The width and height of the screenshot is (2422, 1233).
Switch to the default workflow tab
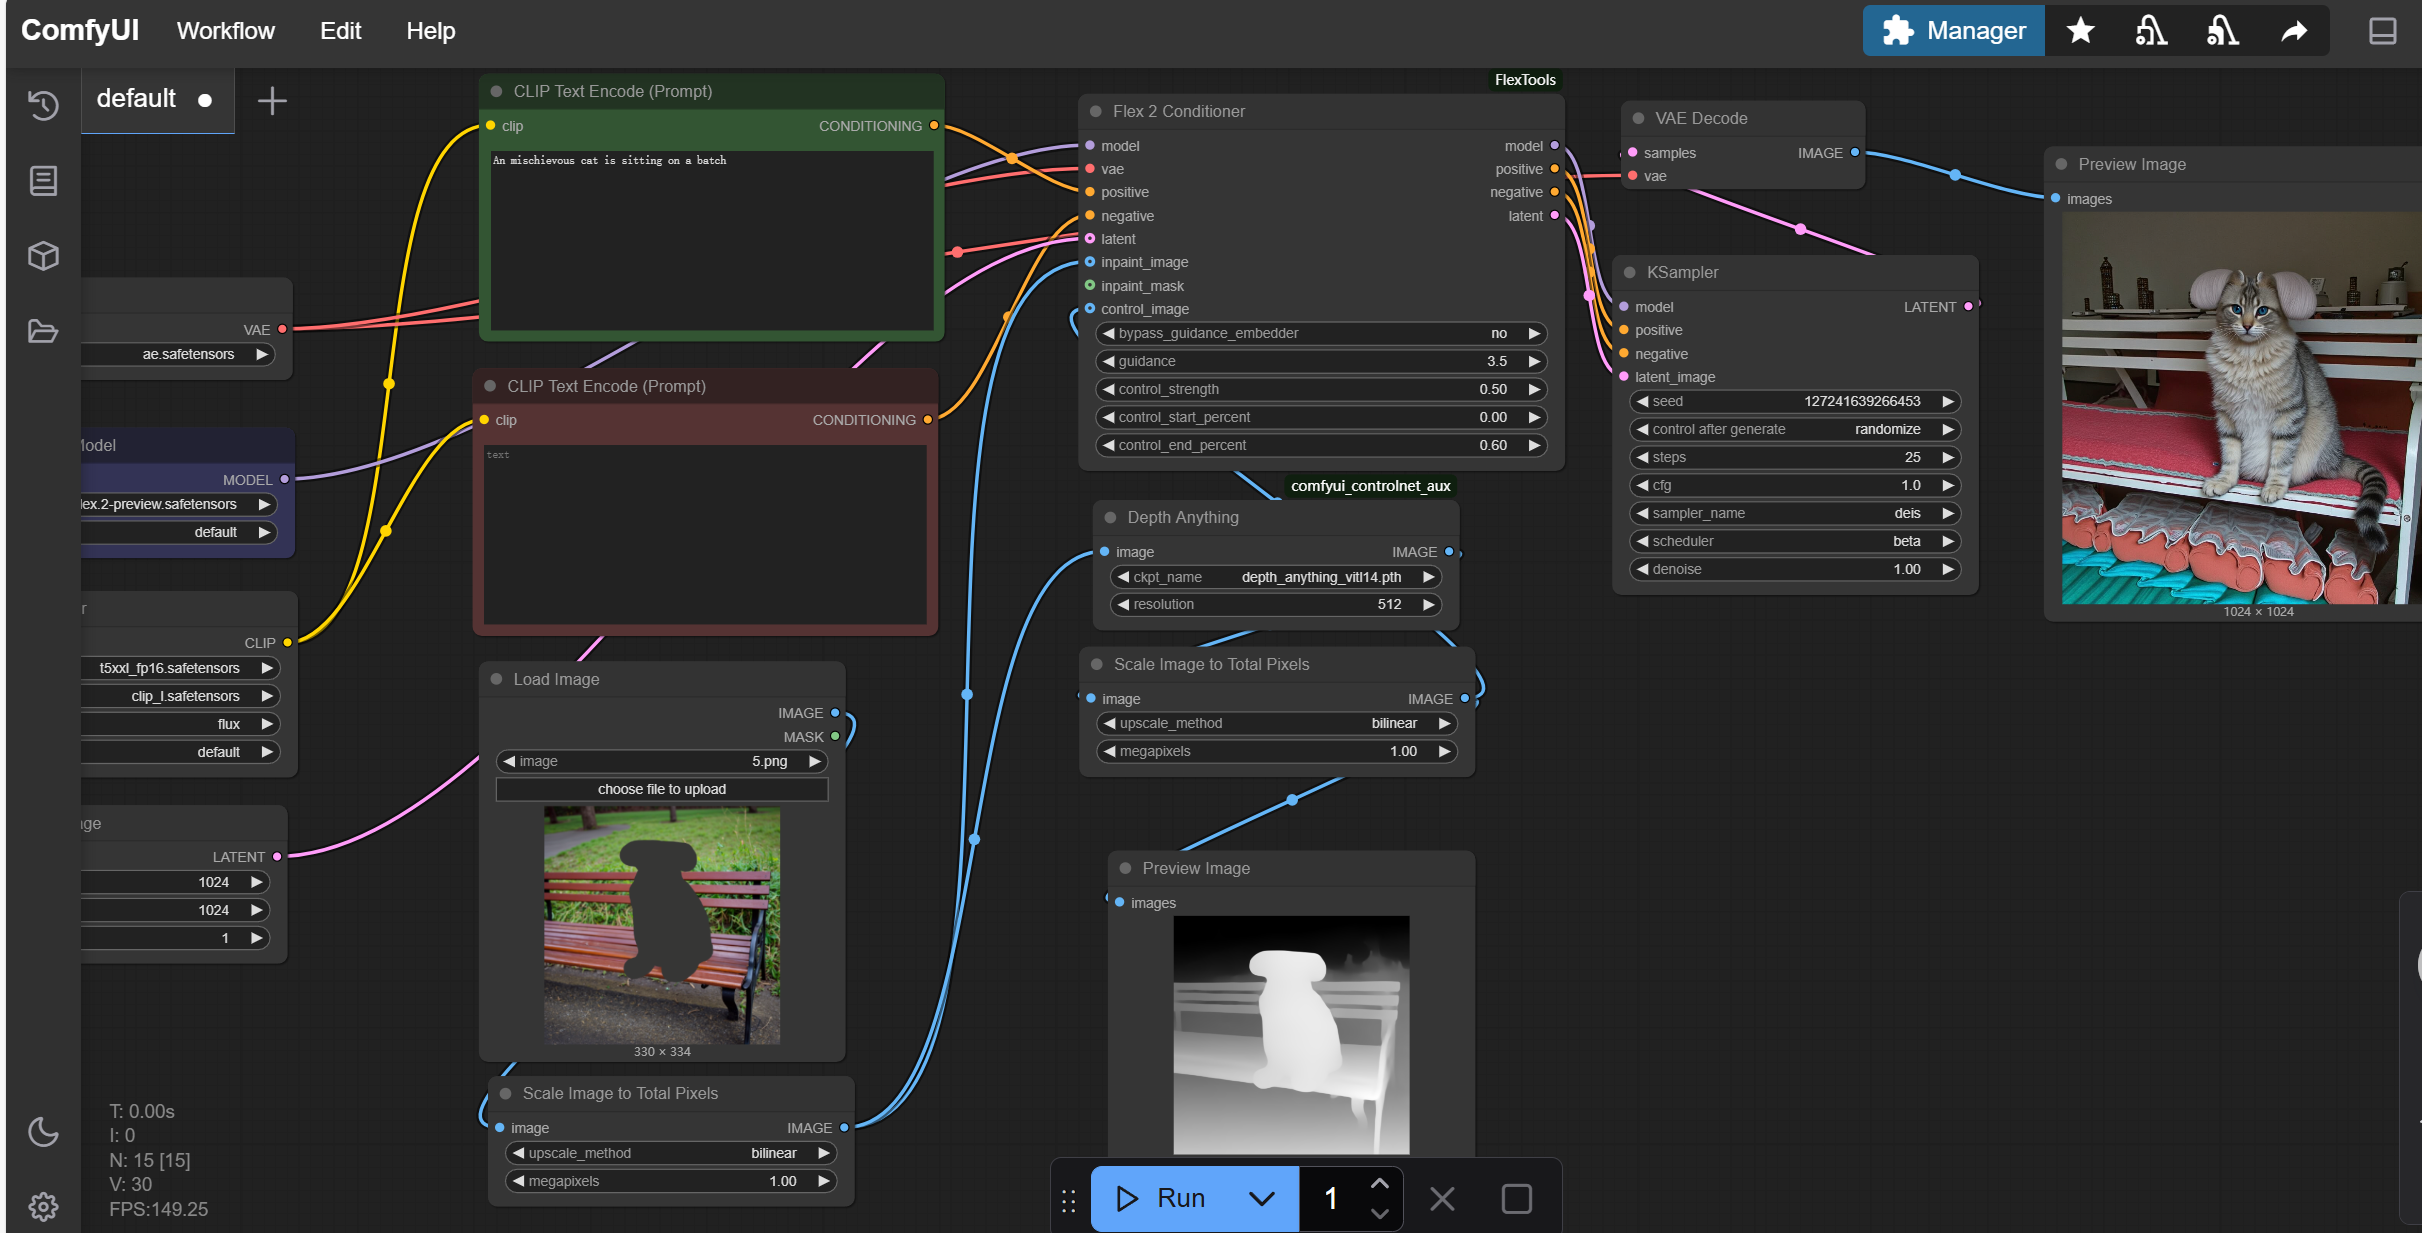click(137, 99)
